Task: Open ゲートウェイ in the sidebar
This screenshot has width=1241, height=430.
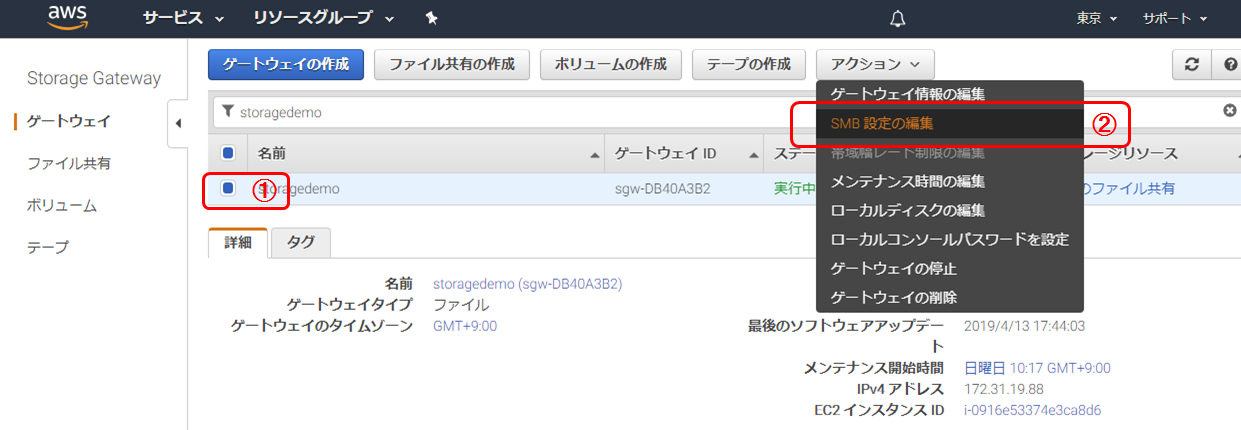Action: coord(69,121)
